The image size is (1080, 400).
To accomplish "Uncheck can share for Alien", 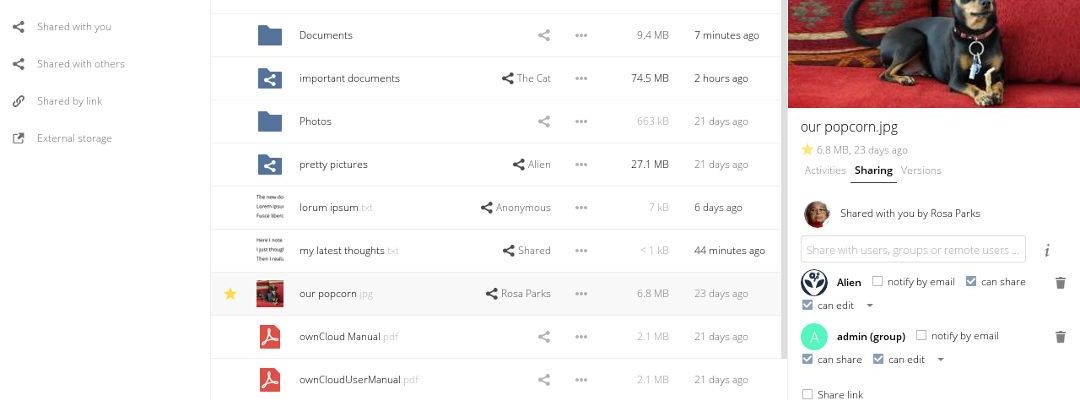I will point(971,282).
